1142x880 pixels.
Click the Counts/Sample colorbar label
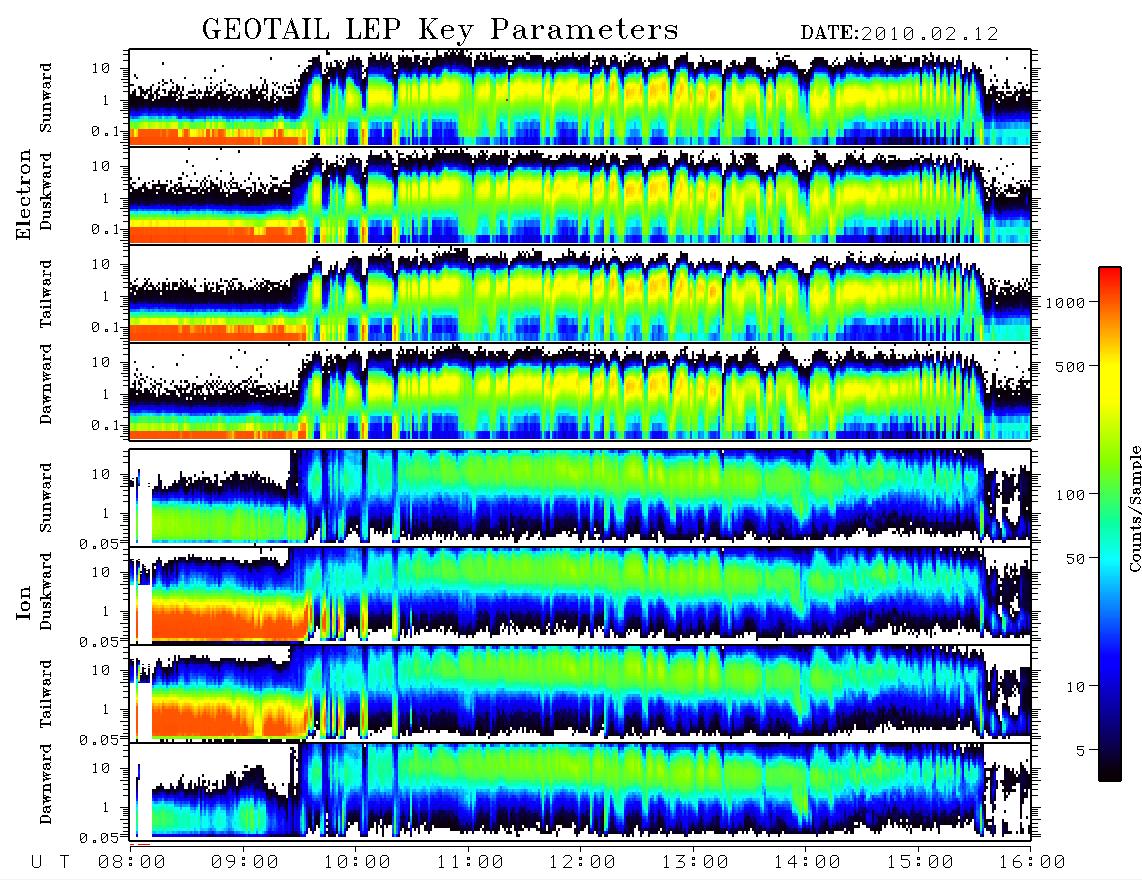[1134, 508]
